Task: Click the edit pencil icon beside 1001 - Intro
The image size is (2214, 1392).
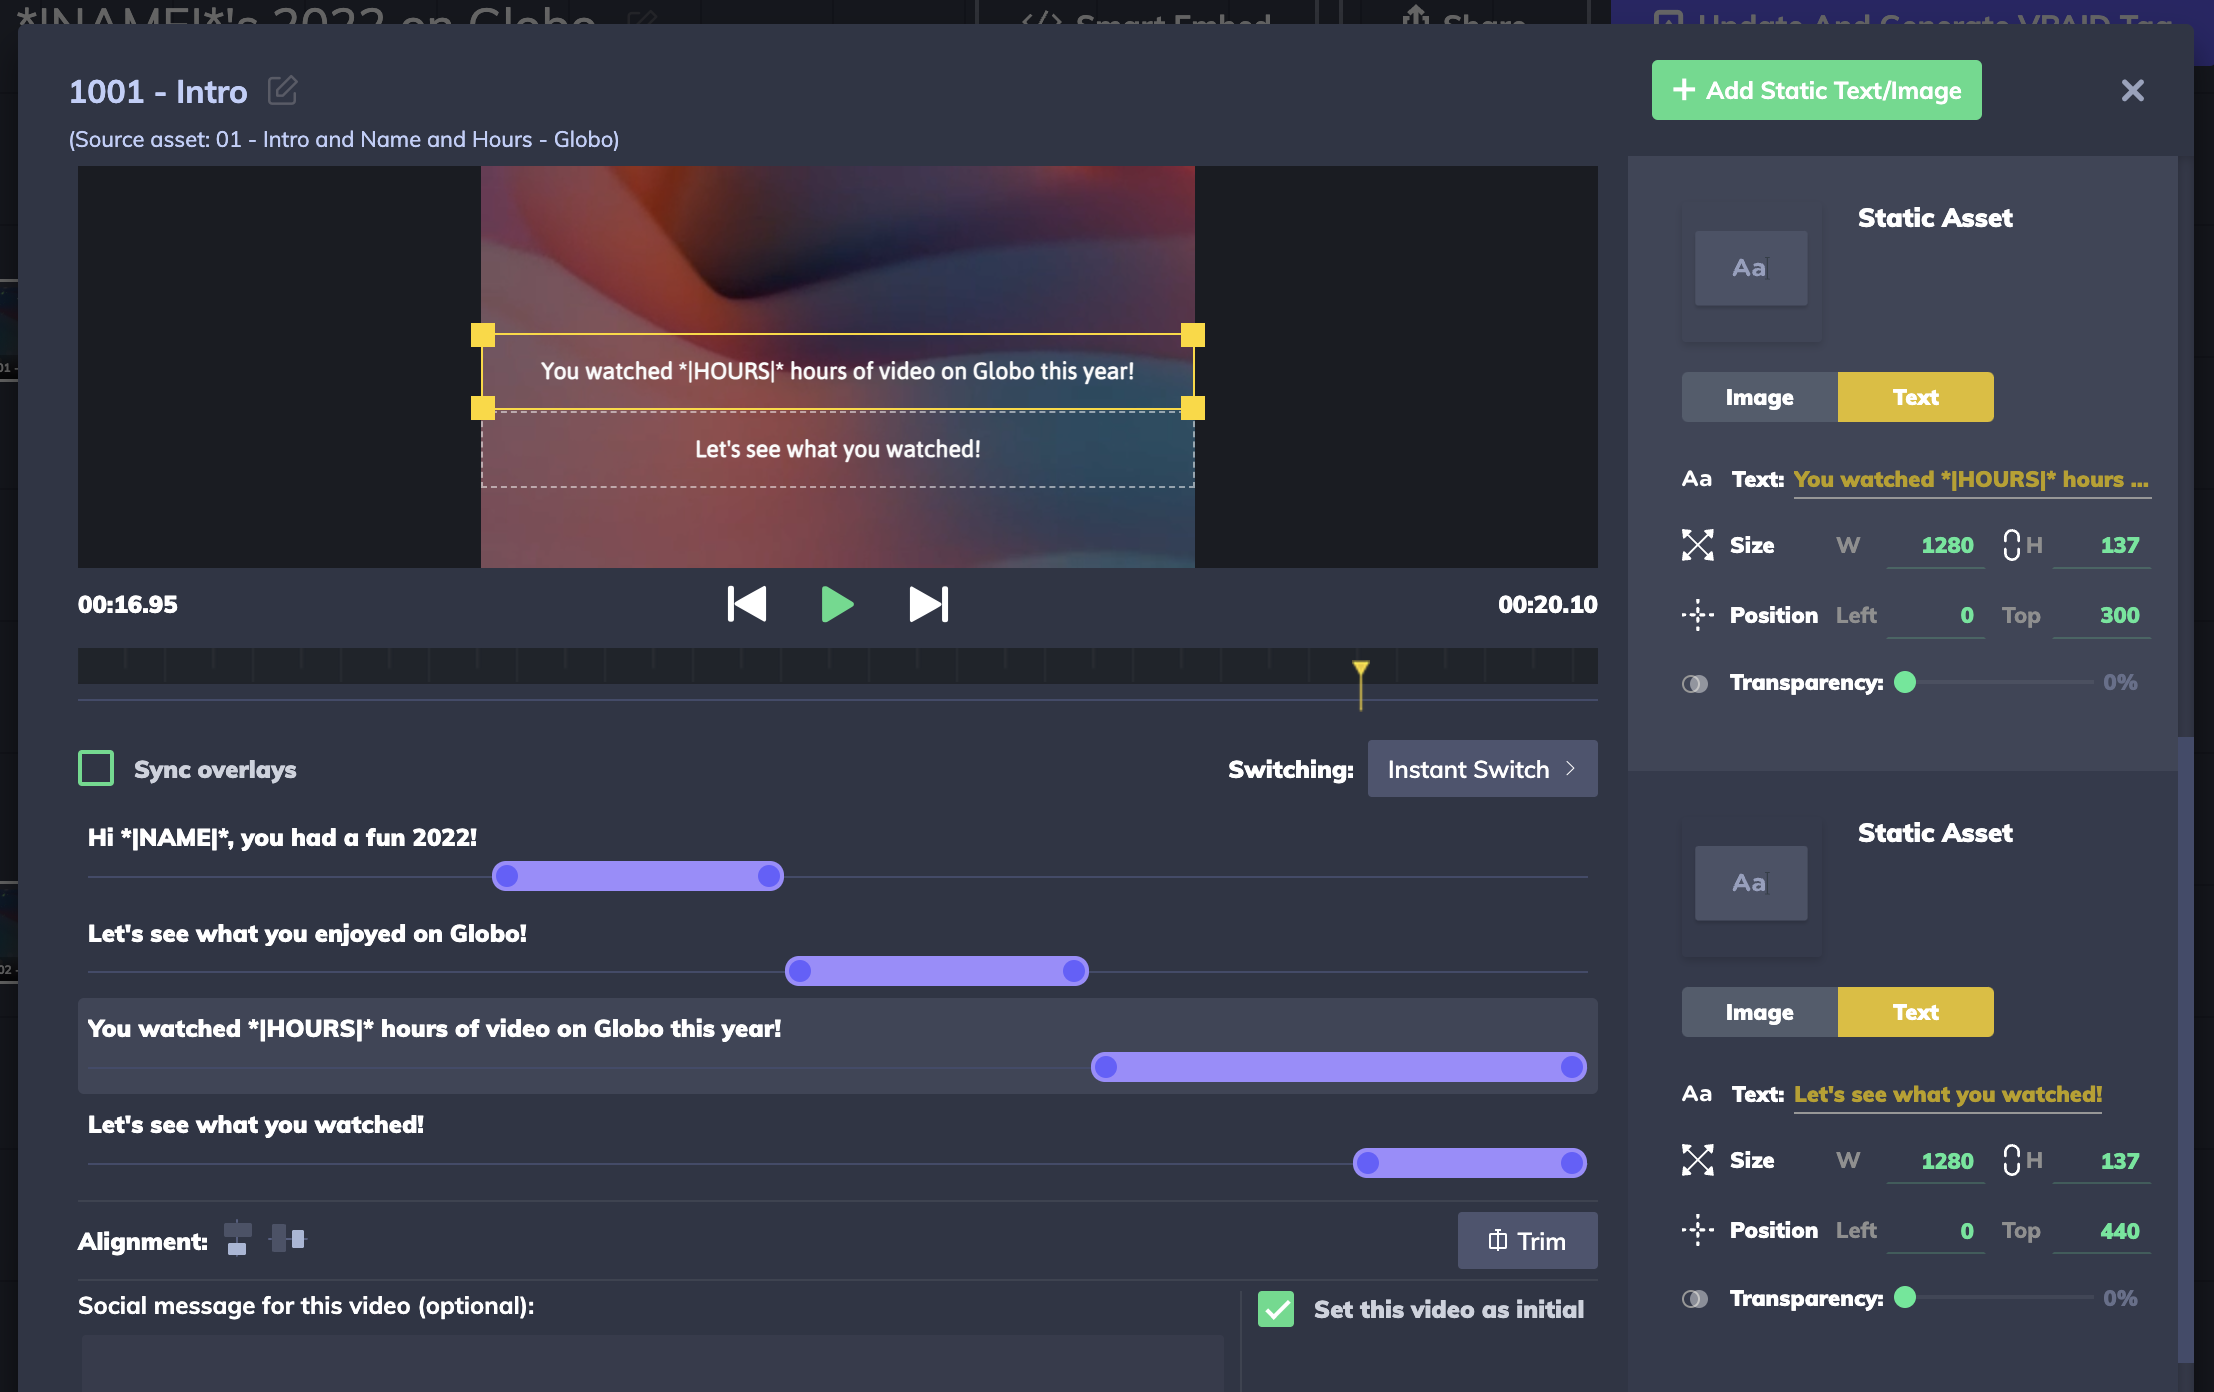Action: click(x=282, y=91)
